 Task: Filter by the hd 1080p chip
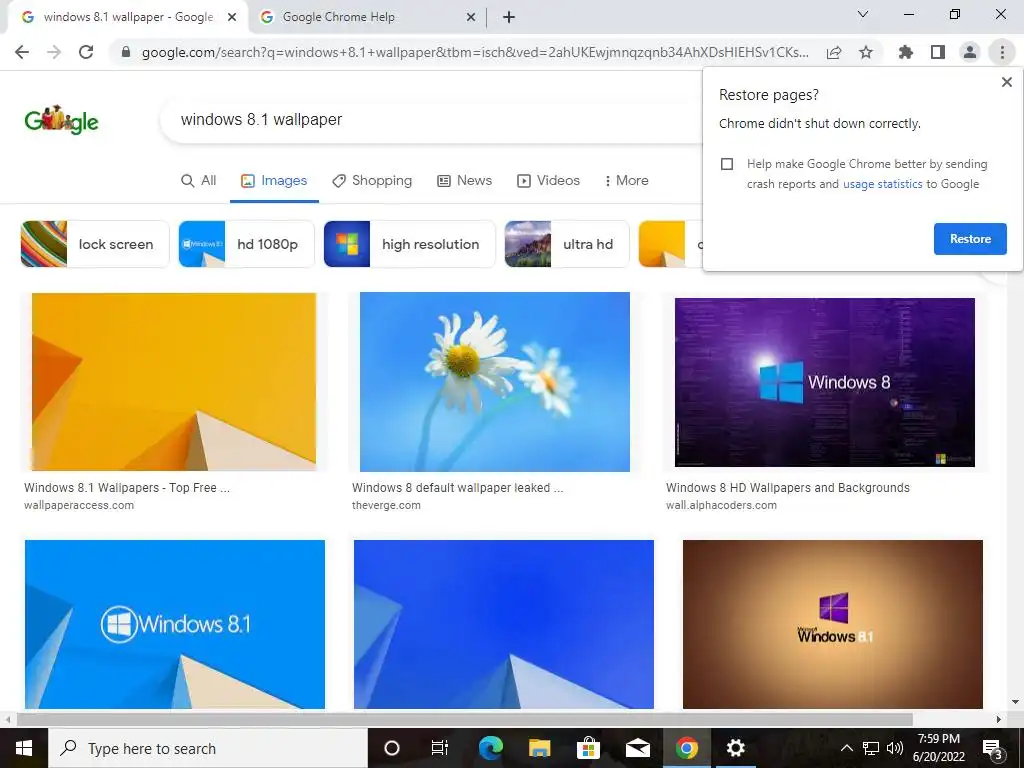[246, 244]
